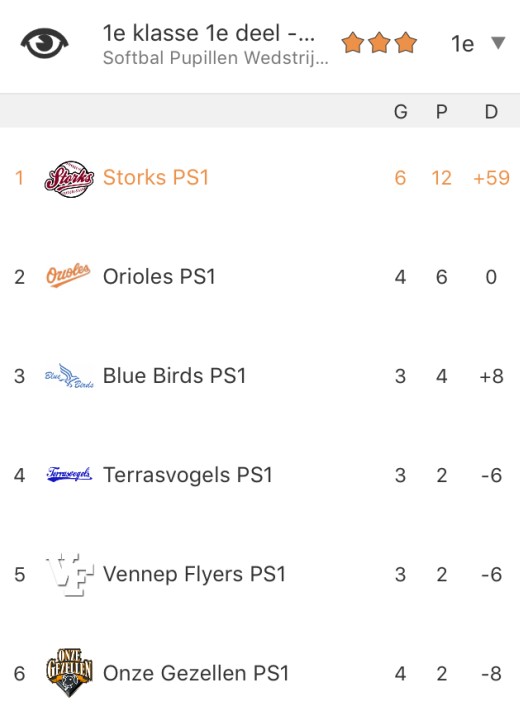Click the Terrasvogels team logo
This screenshot has width=520, height=717.
click(x=69, y=474)
